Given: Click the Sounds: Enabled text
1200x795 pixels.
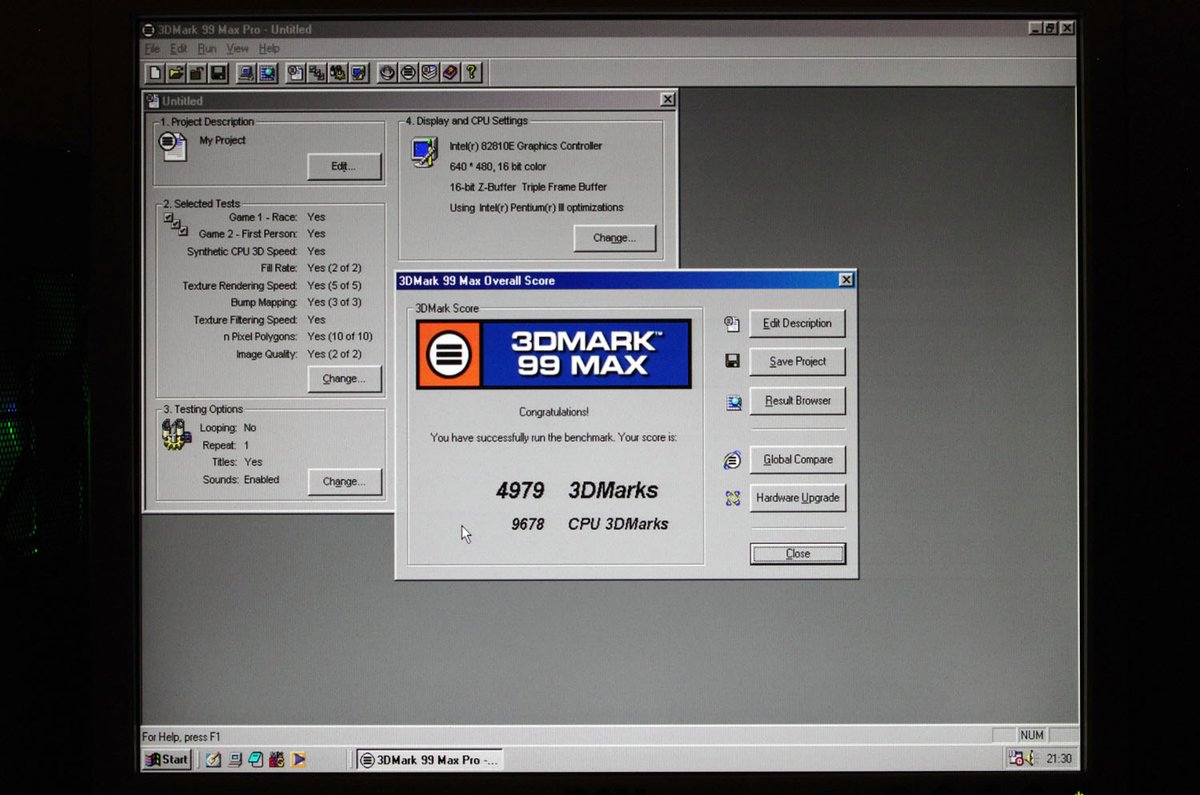Looking at the screenshot, I should 241,479.
